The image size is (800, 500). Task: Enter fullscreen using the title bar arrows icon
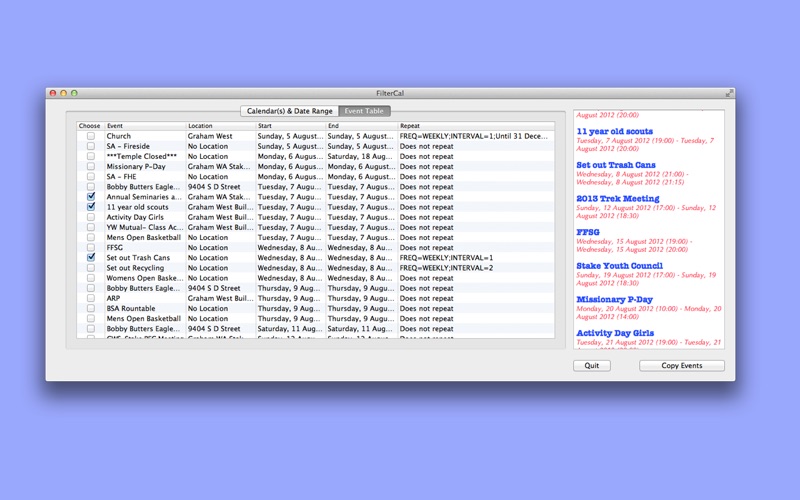(x=729, y=93)
